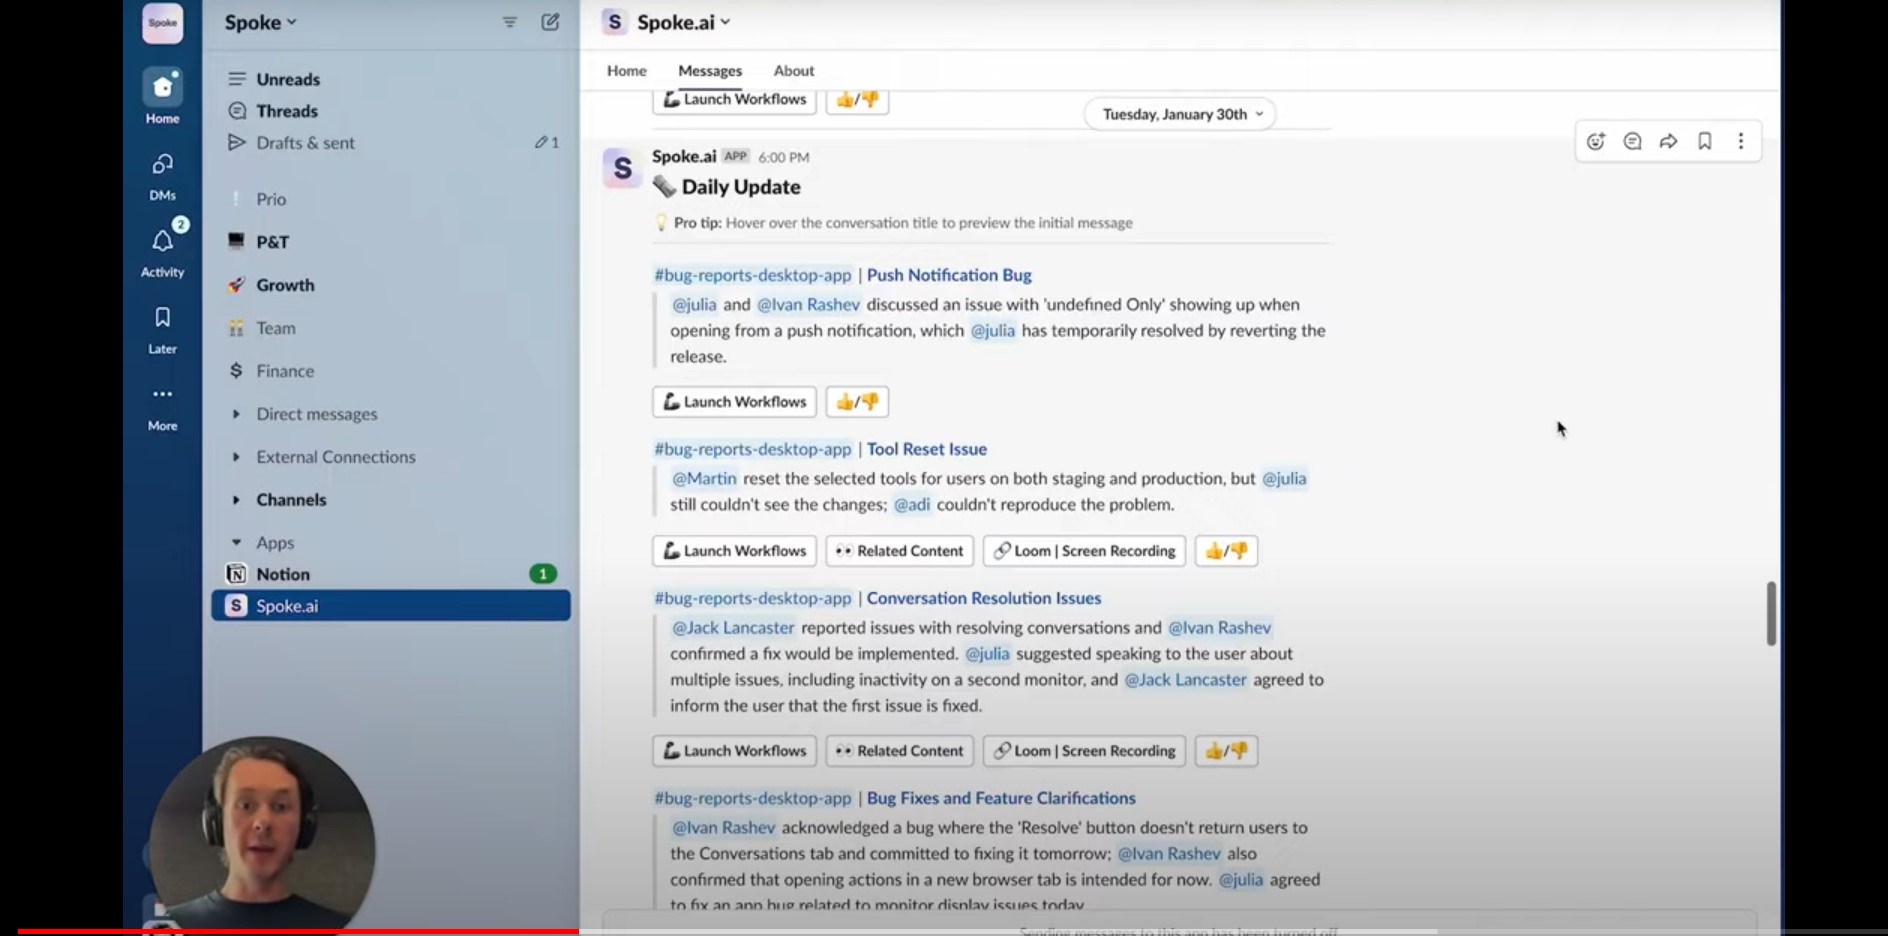Compose a new message

[x=550, y=22]
